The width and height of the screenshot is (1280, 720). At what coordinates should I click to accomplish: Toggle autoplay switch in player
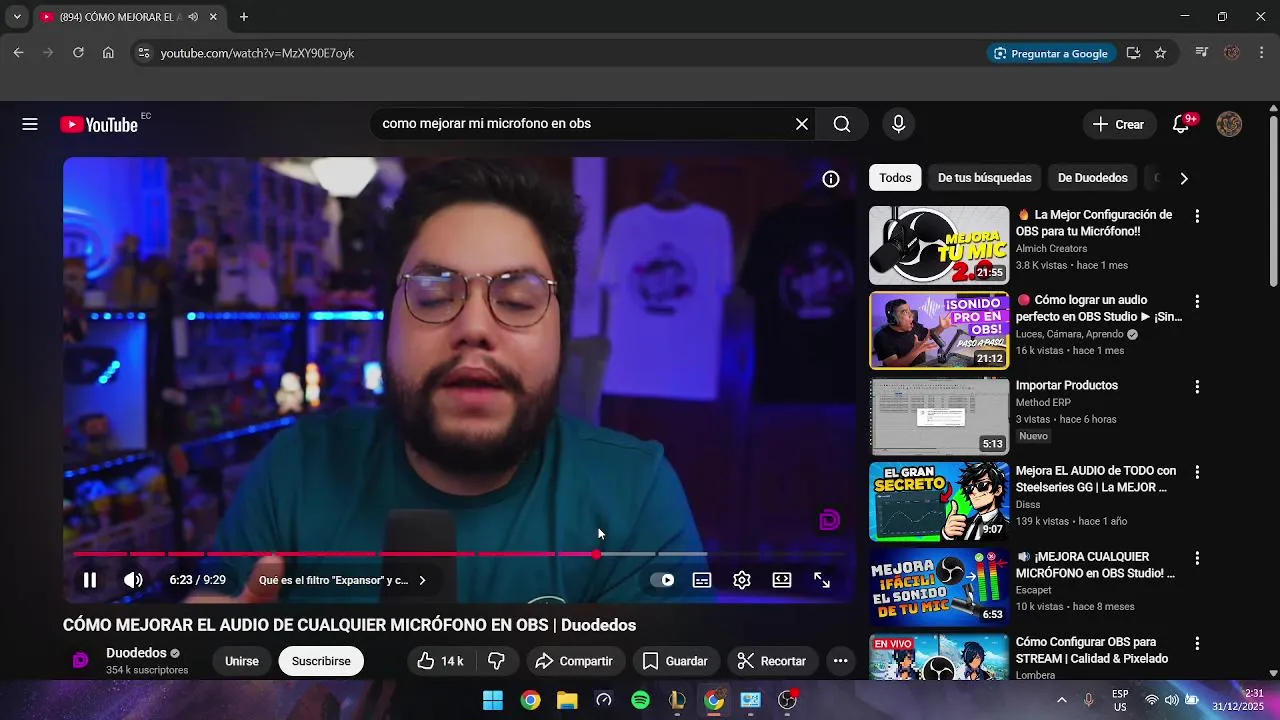(x=663, y=580)
